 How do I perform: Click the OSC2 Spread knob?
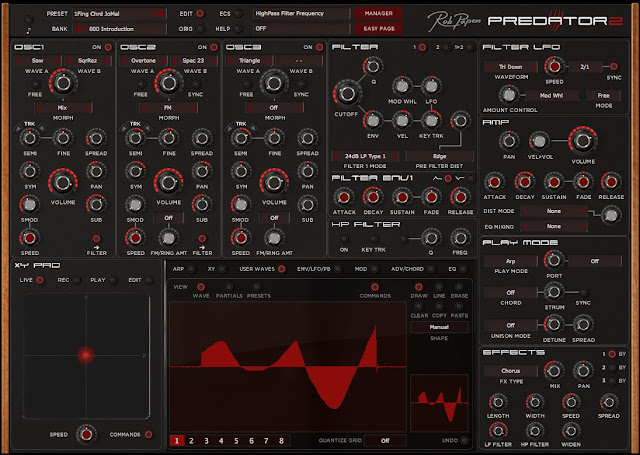tap(202, 138)
